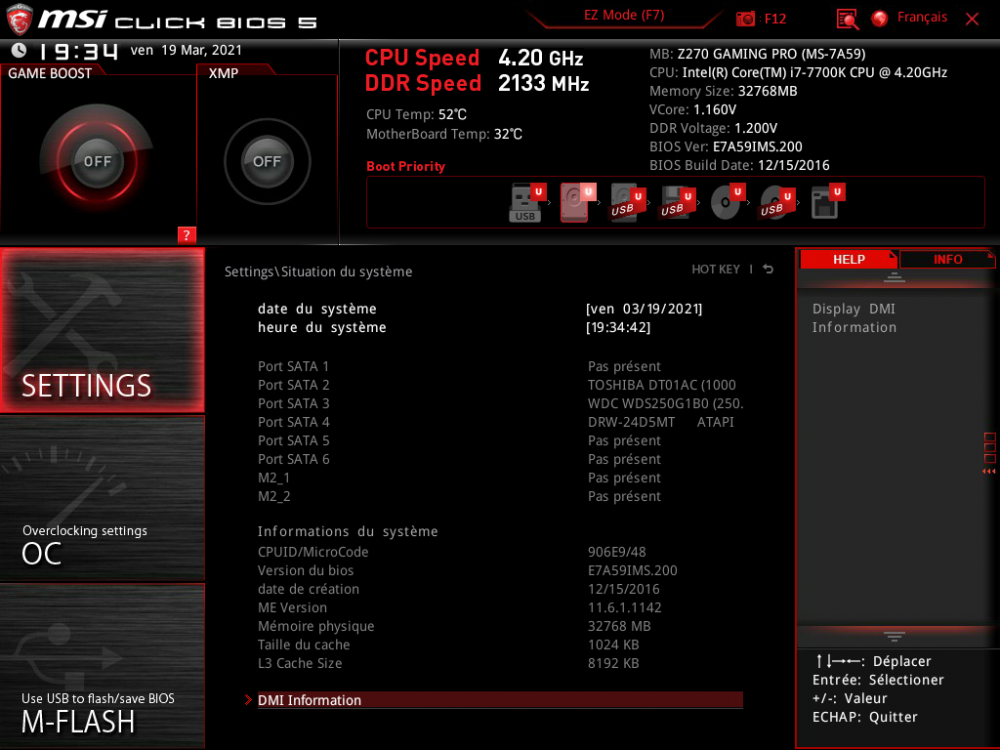
Task: Click the MSI dragon shield logo
Action: coord(18,18)
